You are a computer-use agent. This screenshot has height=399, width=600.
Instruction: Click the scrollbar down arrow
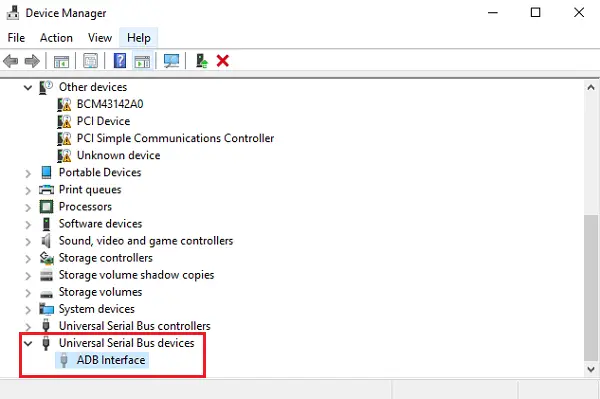click(591, 370)
